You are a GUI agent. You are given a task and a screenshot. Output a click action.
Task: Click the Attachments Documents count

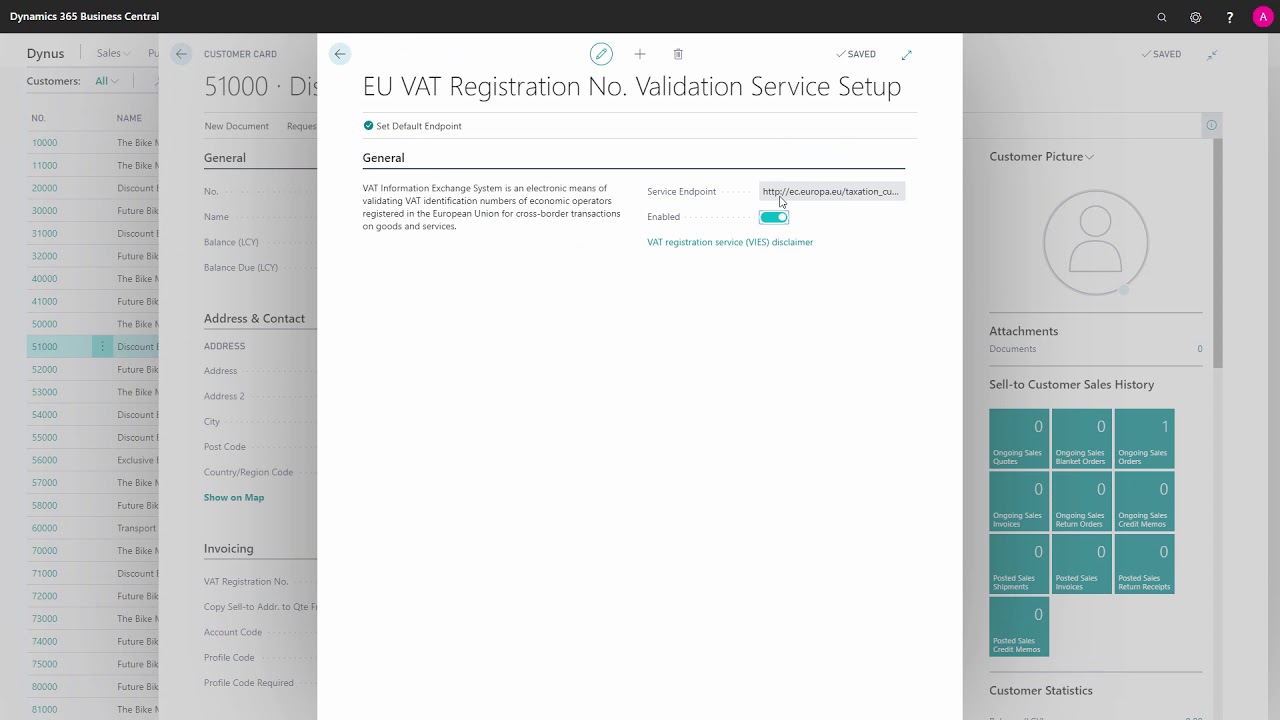1200,349
